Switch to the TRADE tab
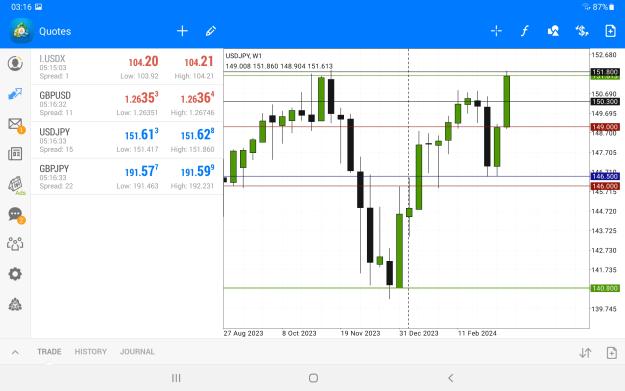Image resolution: width=625 pixels, height=391 pixels. tap(49, 352)
